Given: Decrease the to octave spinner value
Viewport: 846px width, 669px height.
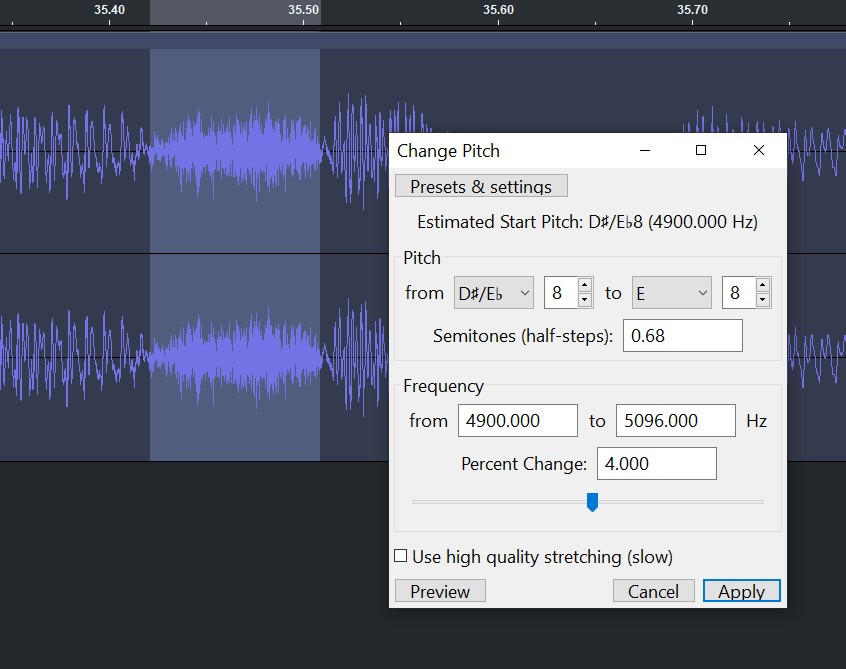Looking at the screenshot, I should point(763,300).
